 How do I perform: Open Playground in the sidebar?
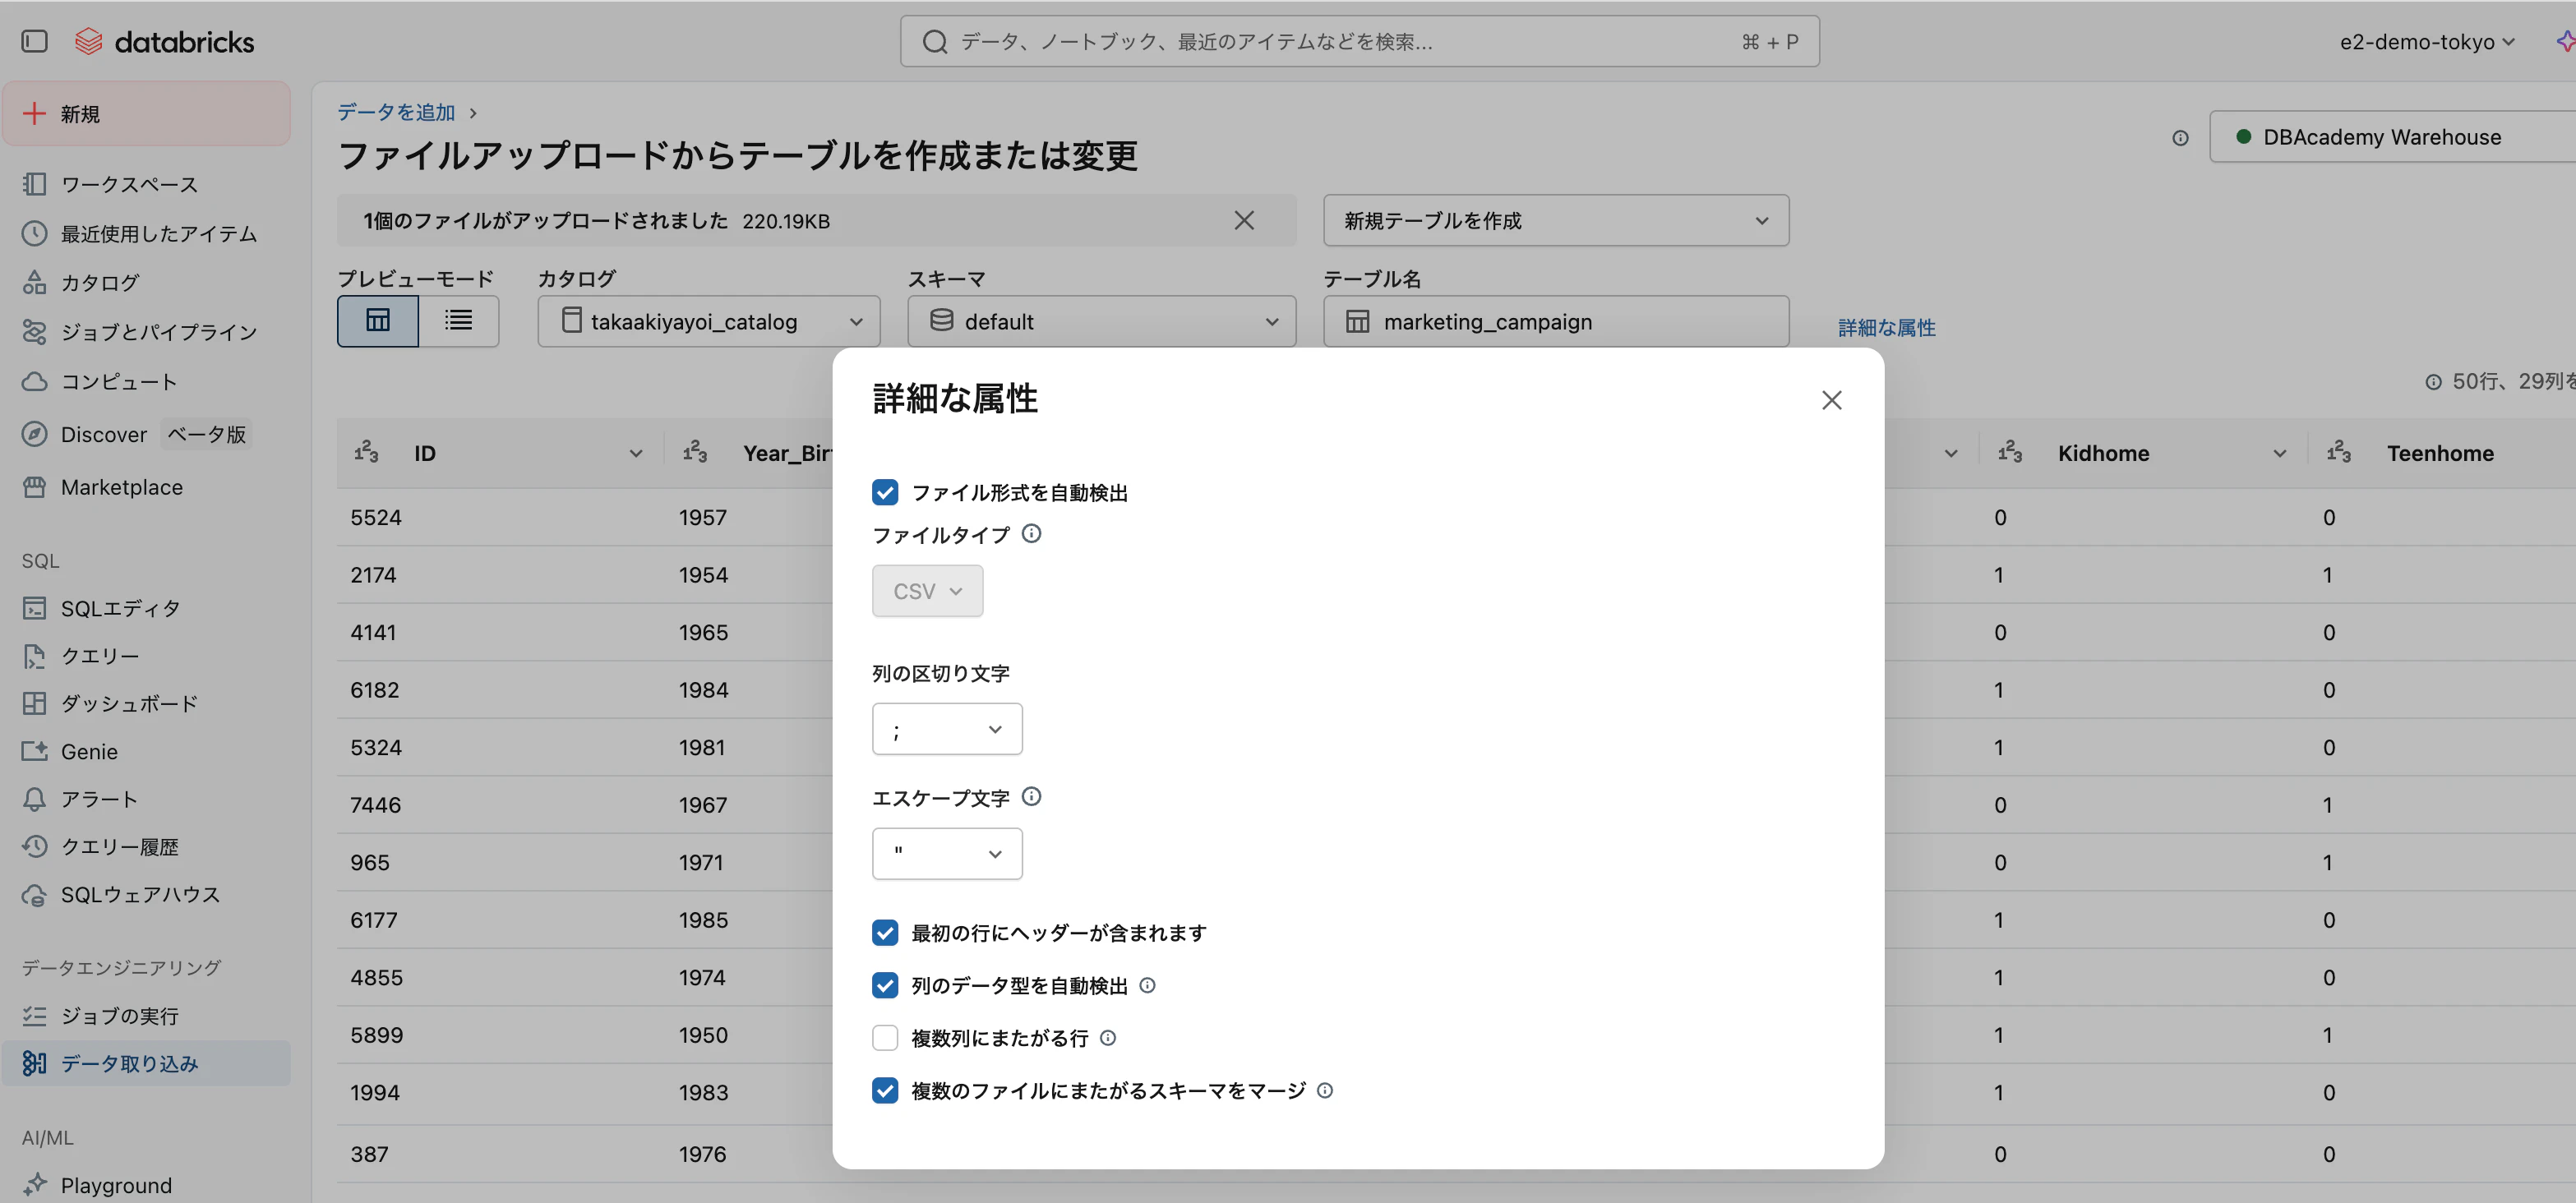pyautogui.click(x=146, y=1185)
